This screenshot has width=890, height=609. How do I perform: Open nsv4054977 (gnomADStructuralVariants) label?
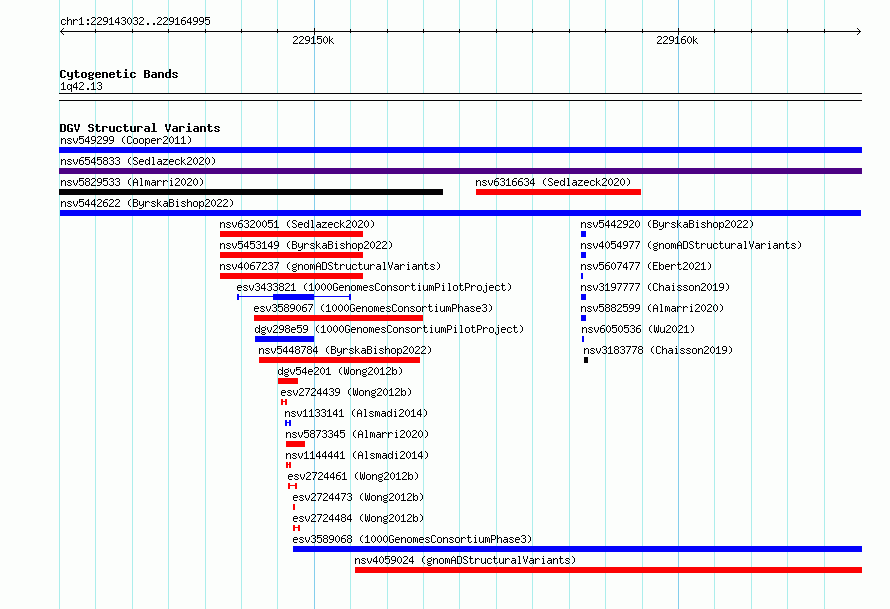click(691, 245)
